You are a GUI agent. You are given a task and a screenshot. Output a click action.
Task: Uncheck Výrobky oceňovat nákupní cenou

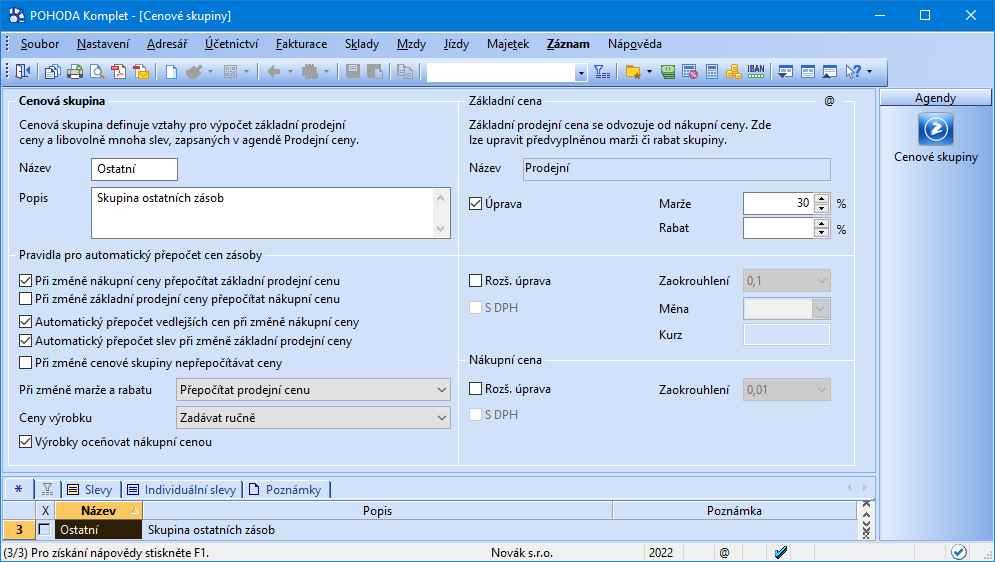(x=25, y=441)
